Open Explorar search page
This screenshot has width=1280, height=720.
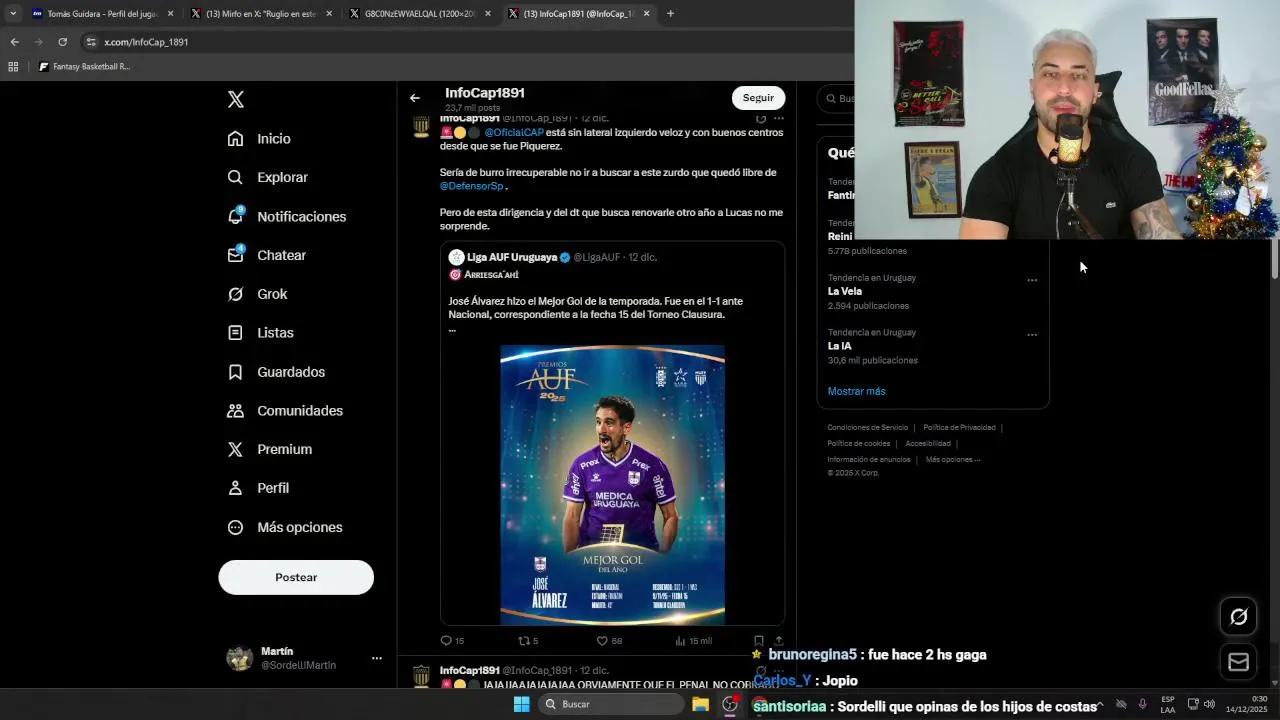pos(267,177)
